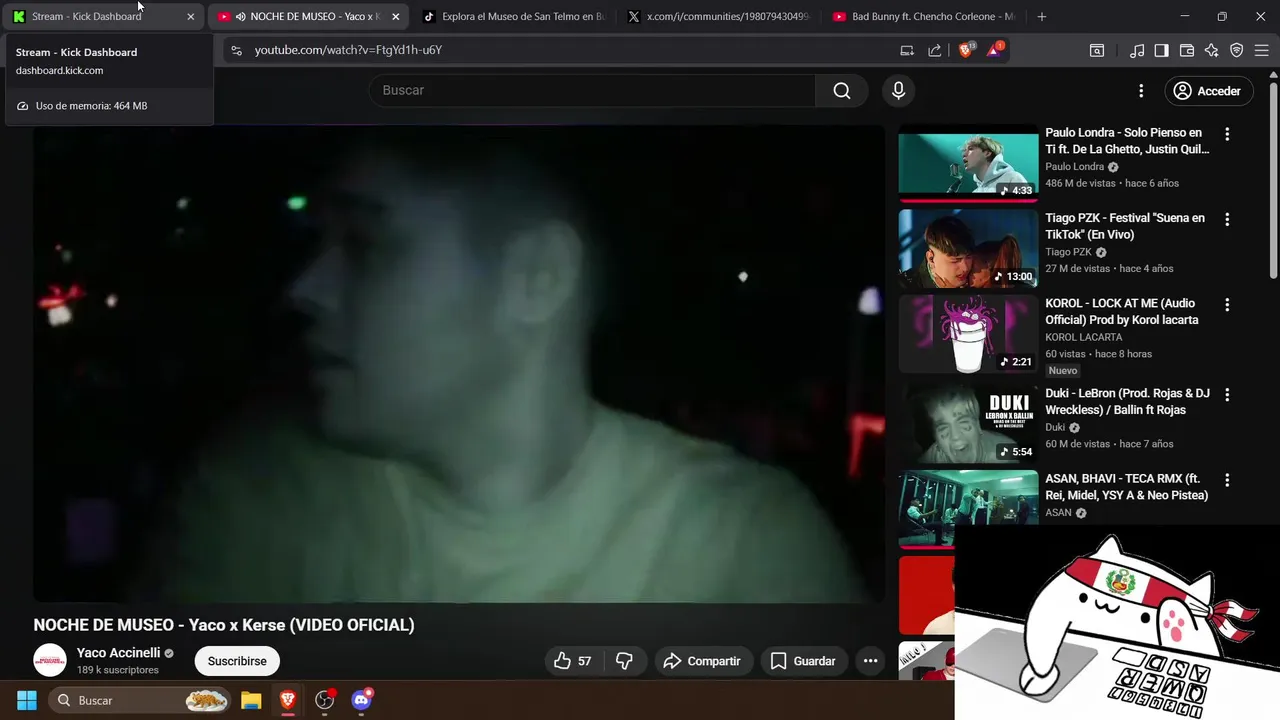Image resolution: width=1280 pixels, height=720 pixels.
Task: Click 'Uso de memoria: 464 MB' text
Action: (91, 106)
